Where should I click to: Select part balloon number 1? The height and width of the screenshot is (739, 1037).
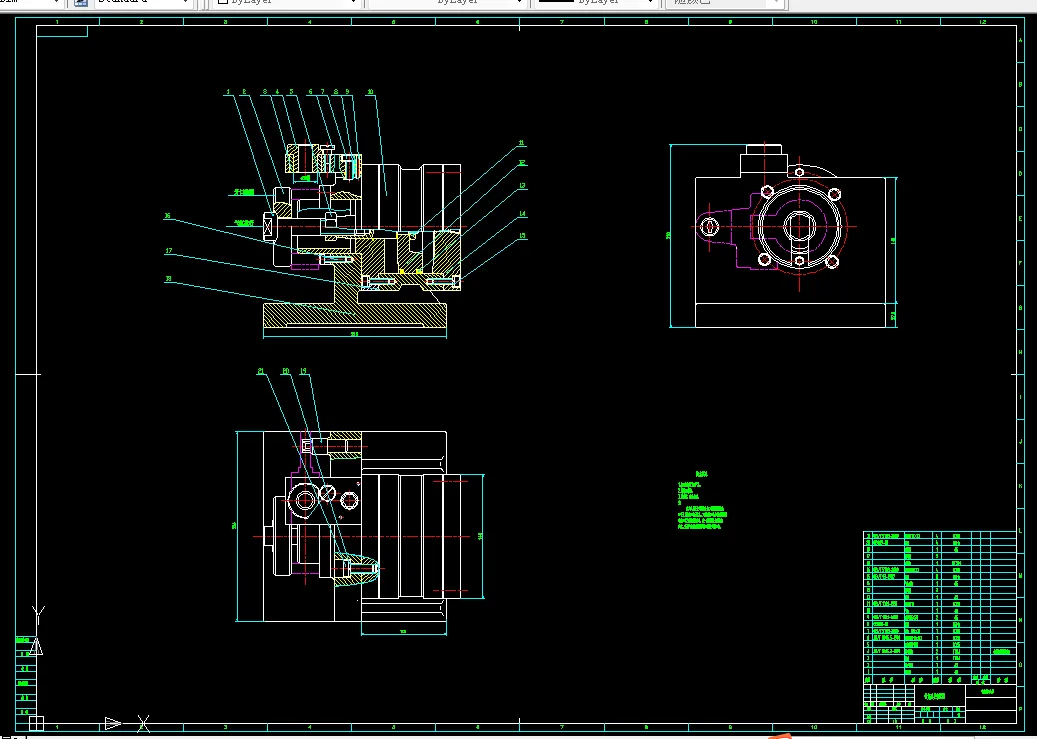tap(228, 92)
